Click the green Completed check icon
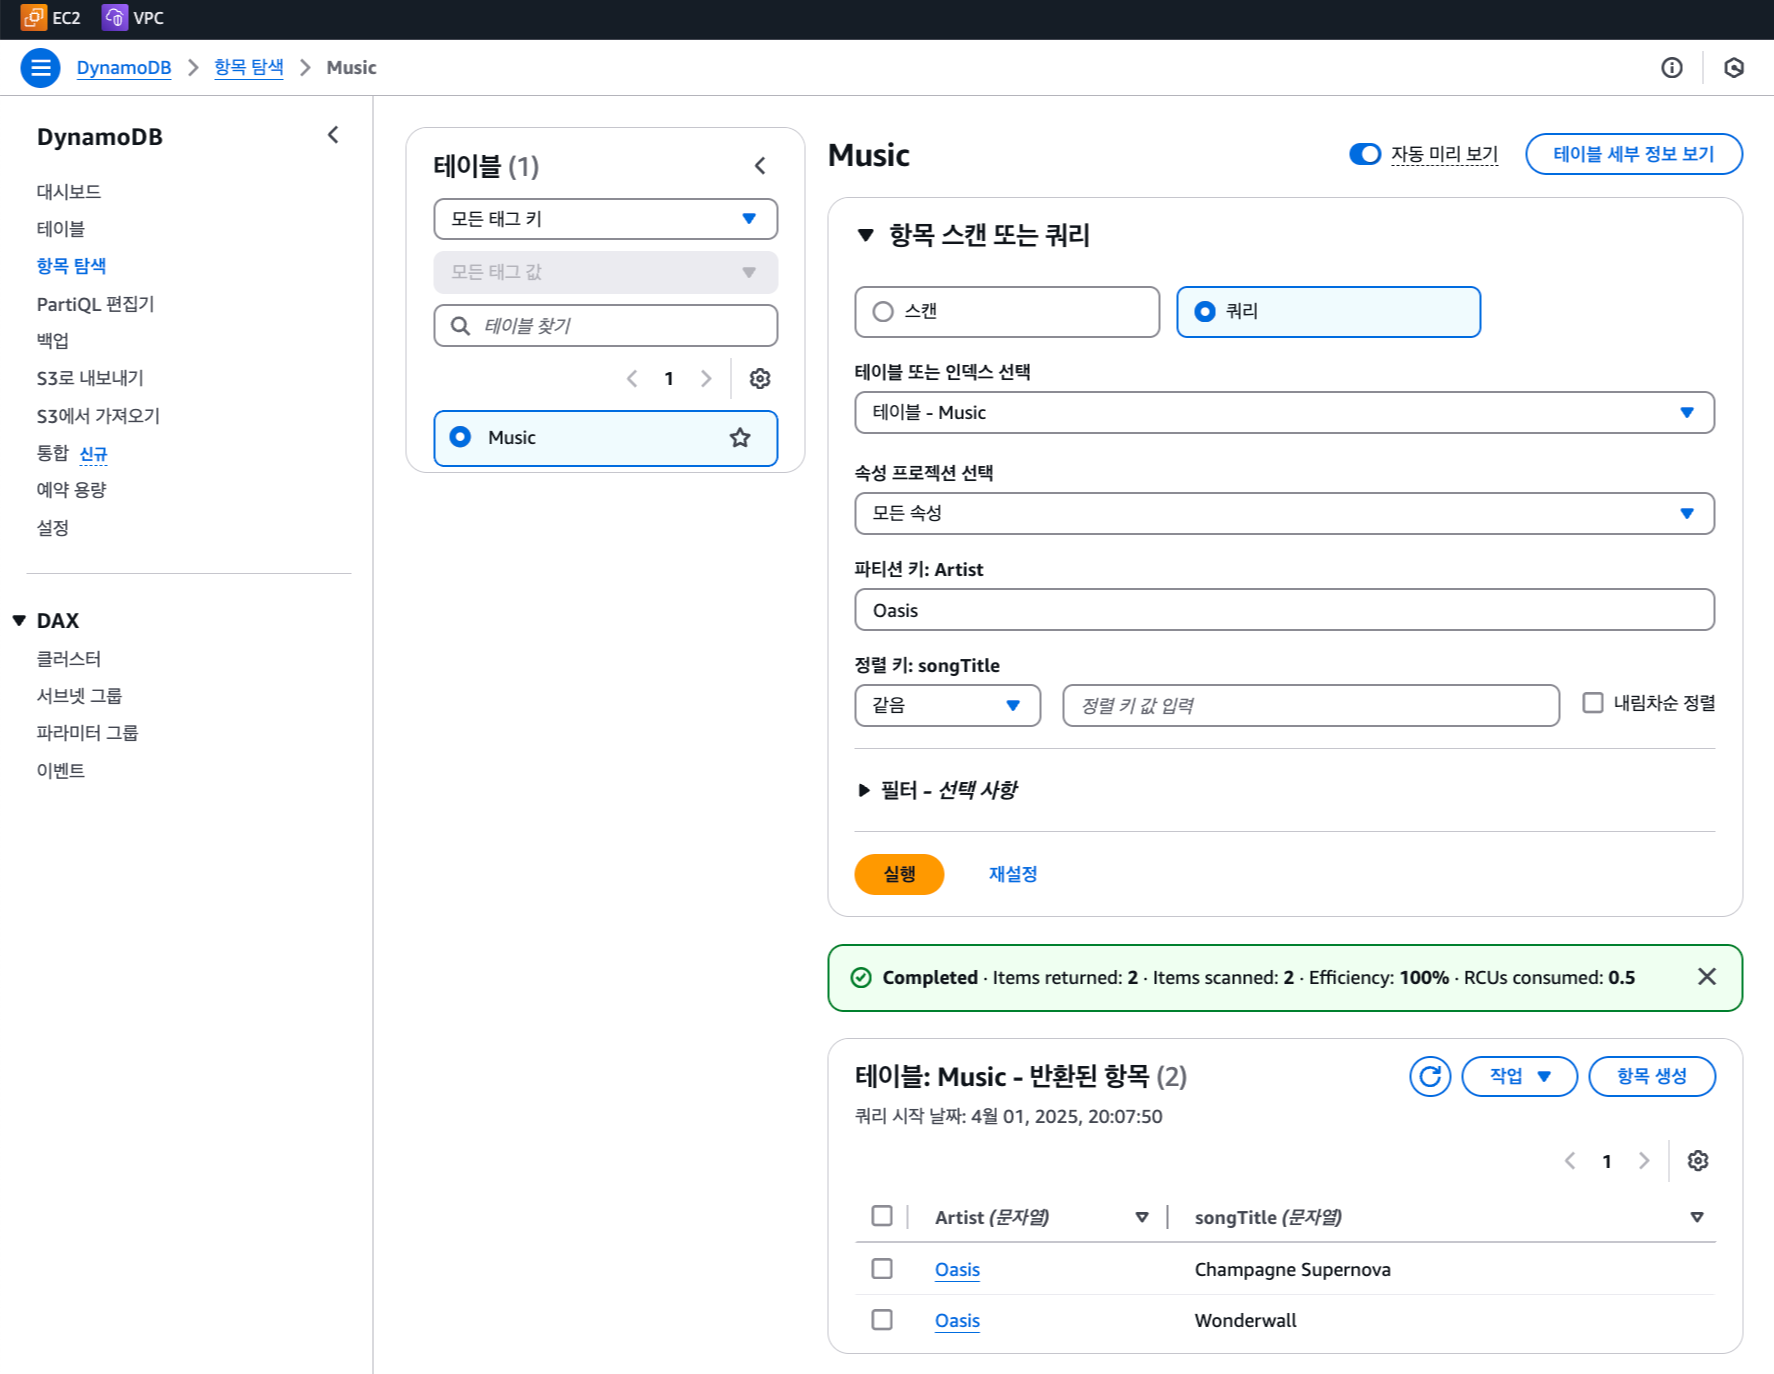The width and height of the screenshot is (1774, 1374). 861,978
